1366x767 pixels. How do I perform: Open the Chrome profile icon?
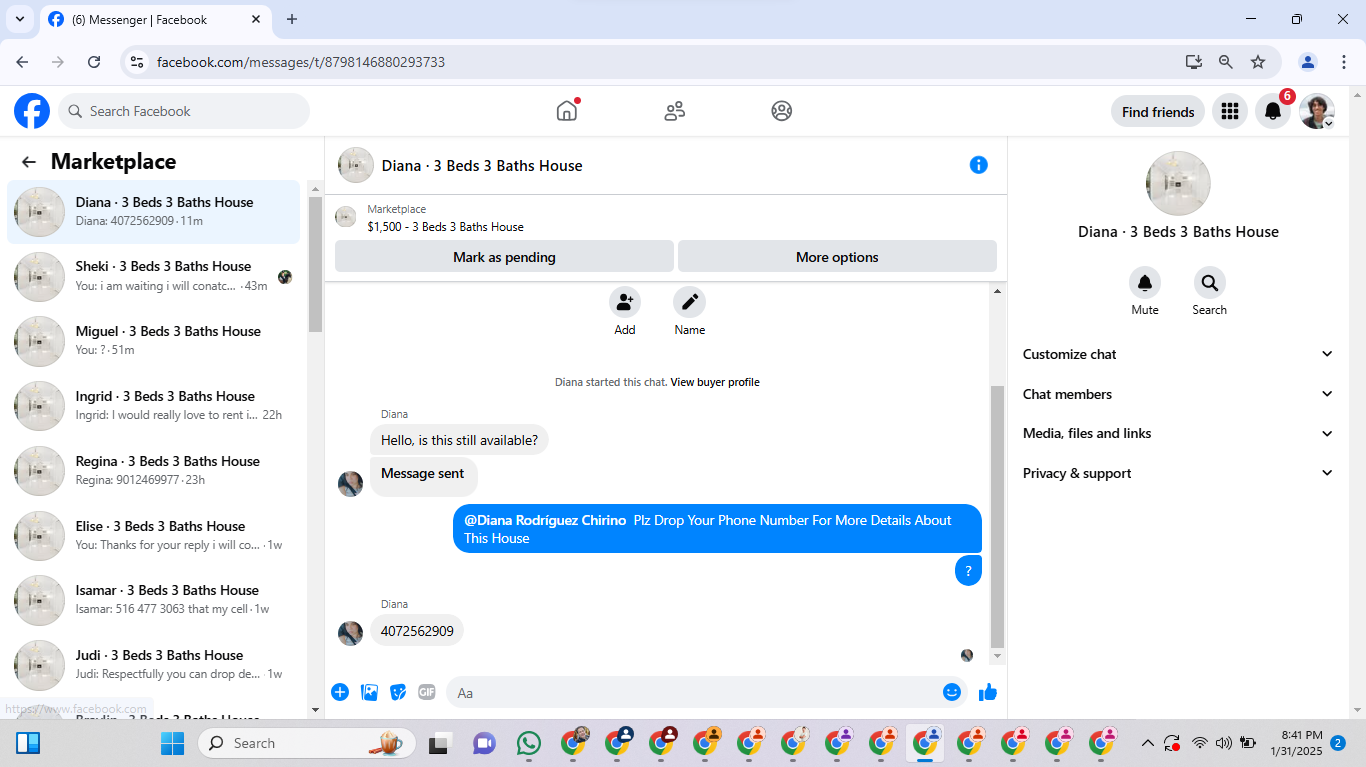(1308, 62)
